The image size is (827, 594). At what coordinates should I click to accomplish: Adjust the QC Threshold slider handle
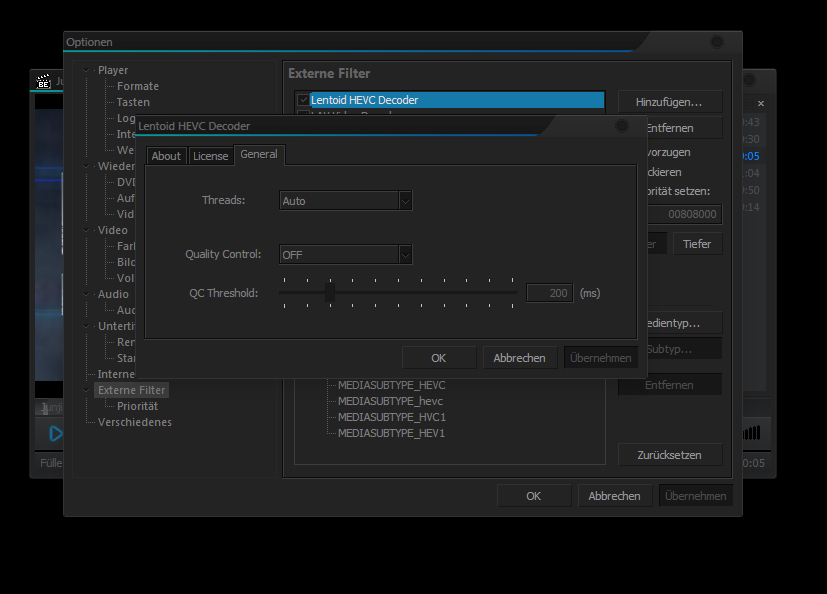[x=330, y=293]
